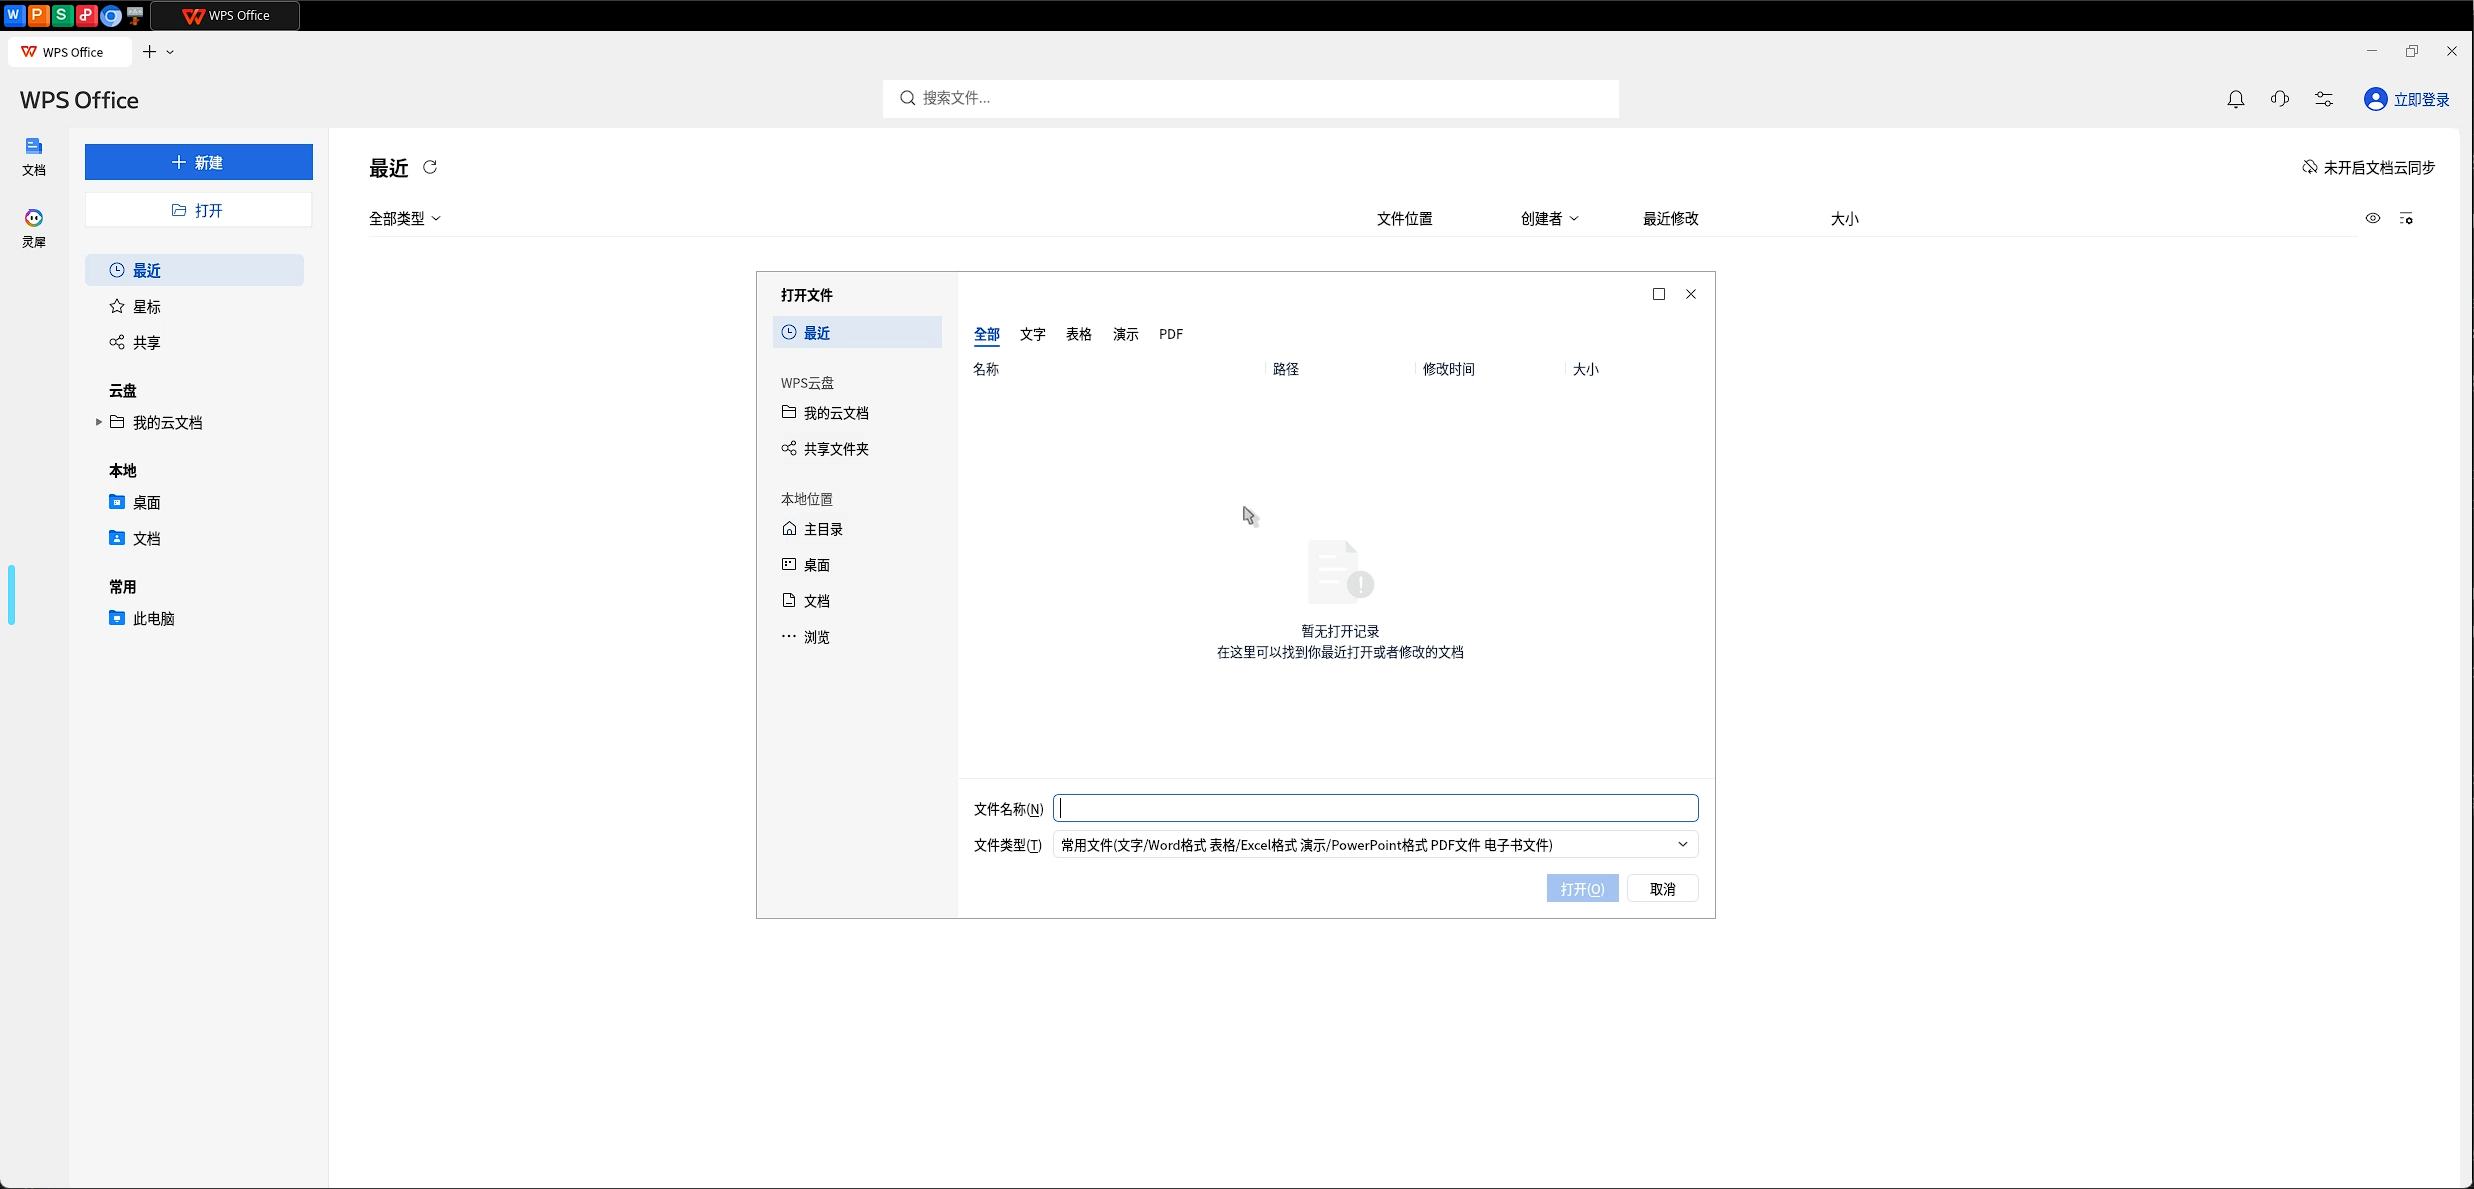Select 最近 in the 打开文件 dialog
This screenshot has width=2474, height=1189.
[x=857, y=332]
